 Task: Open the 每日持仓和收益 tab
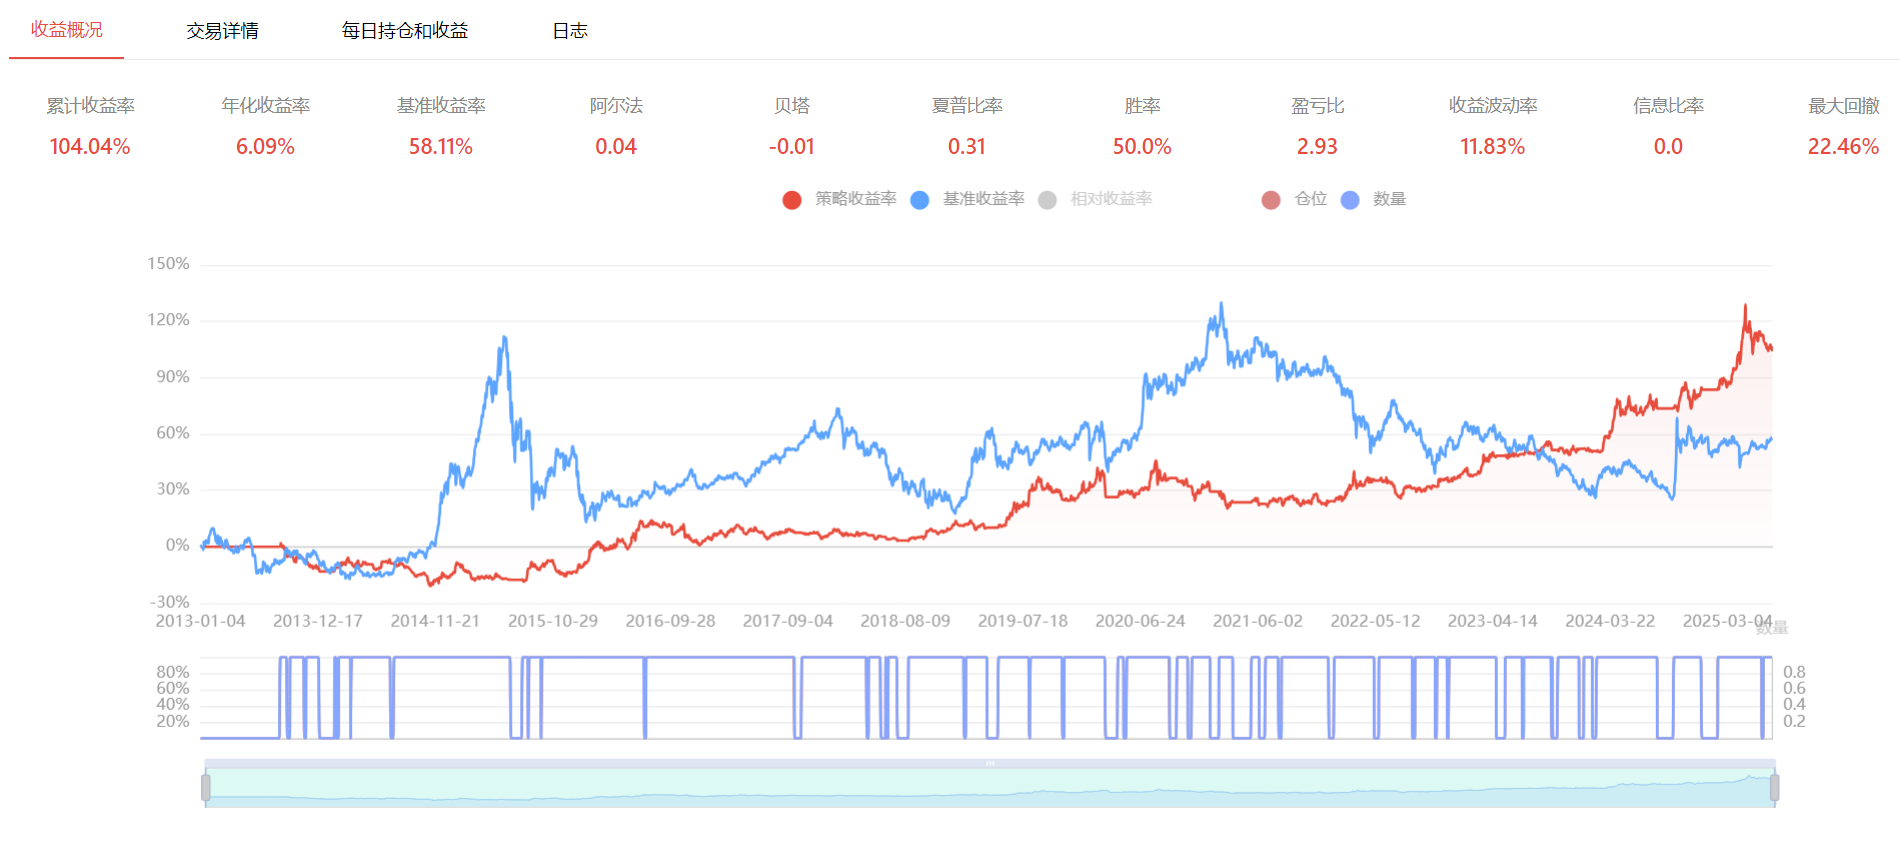[x=405, y=31]
